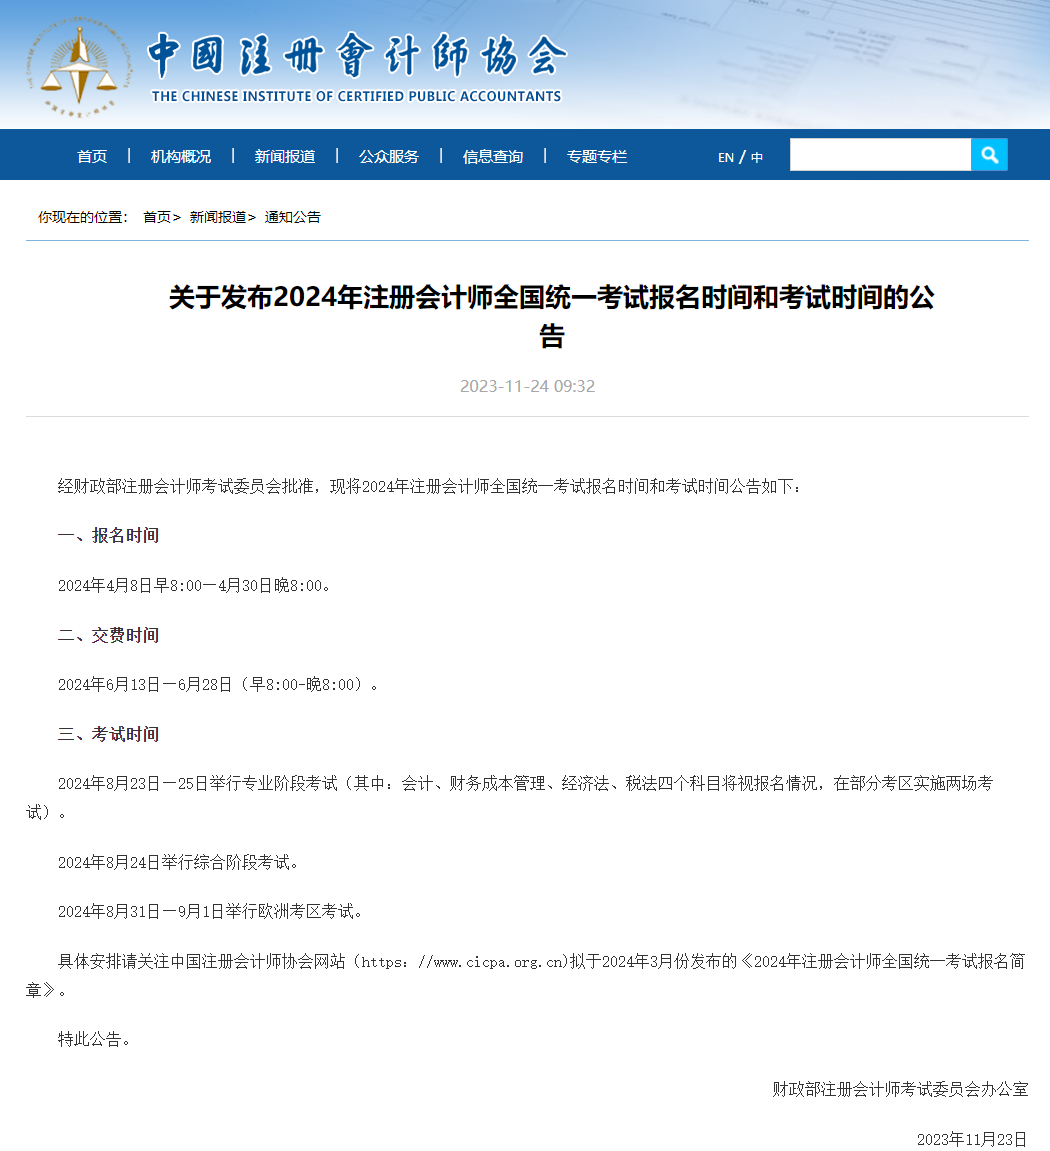The image size is (1050, 1151).
Task: Click the label 你现在的位置
Action: (82, 217)
